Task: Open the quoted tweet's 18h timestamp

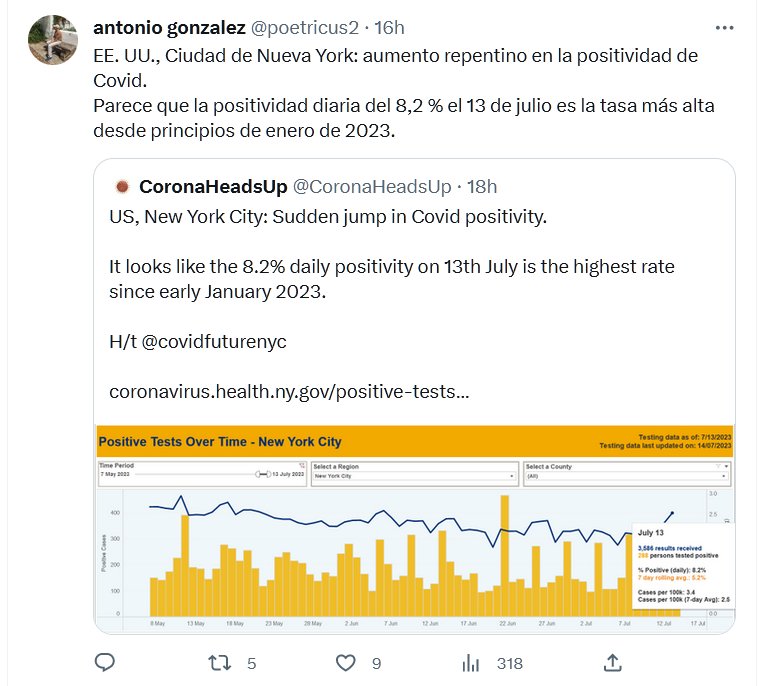Action: click(x=482, y=187)
